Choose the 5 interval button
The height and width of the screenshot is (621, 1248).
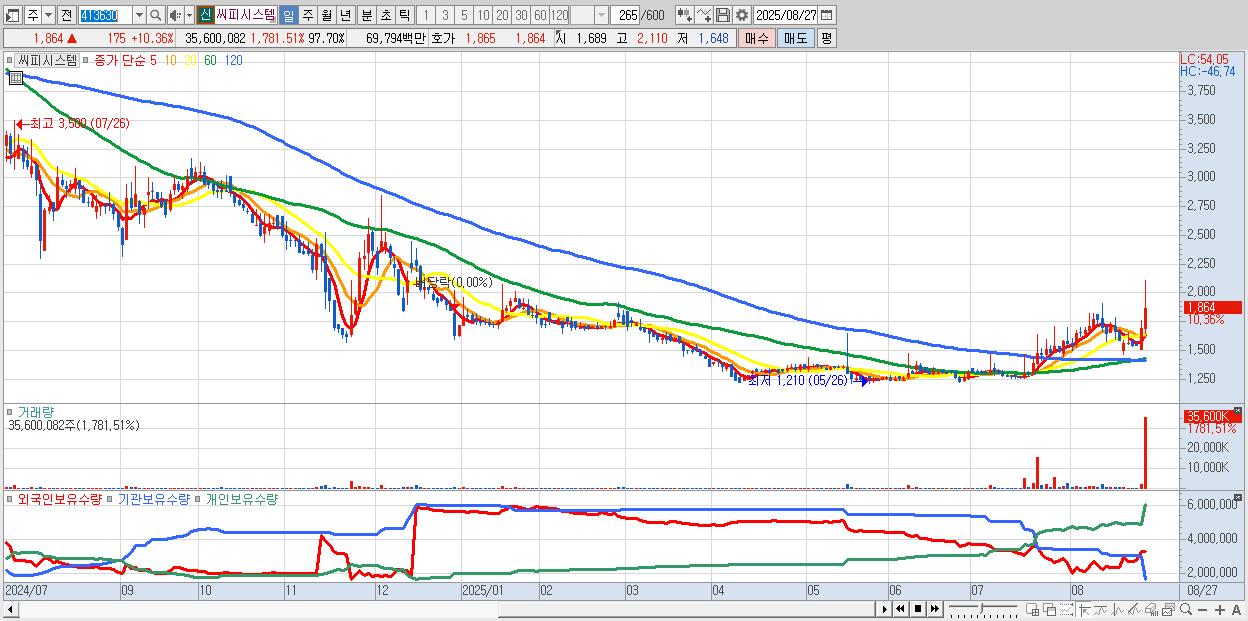point(464,15)
